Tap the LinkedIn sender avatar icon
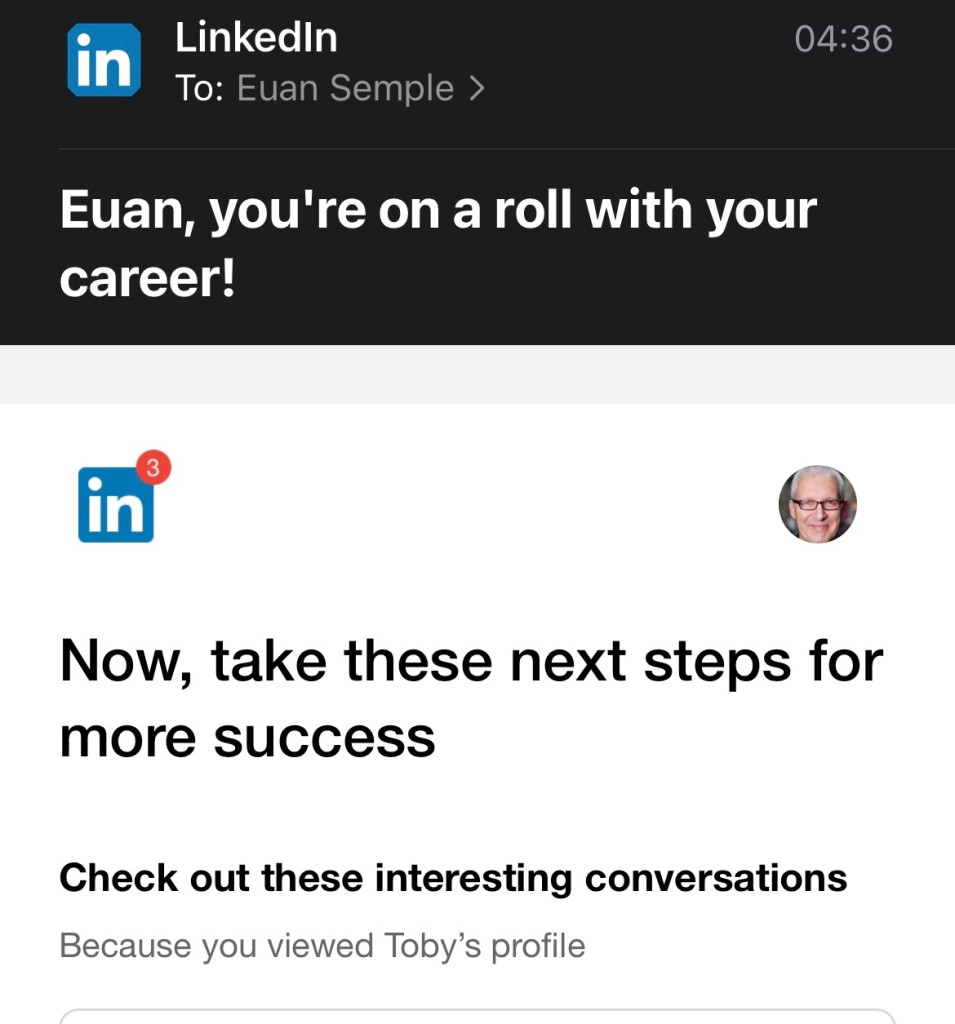 click(103, 60)
